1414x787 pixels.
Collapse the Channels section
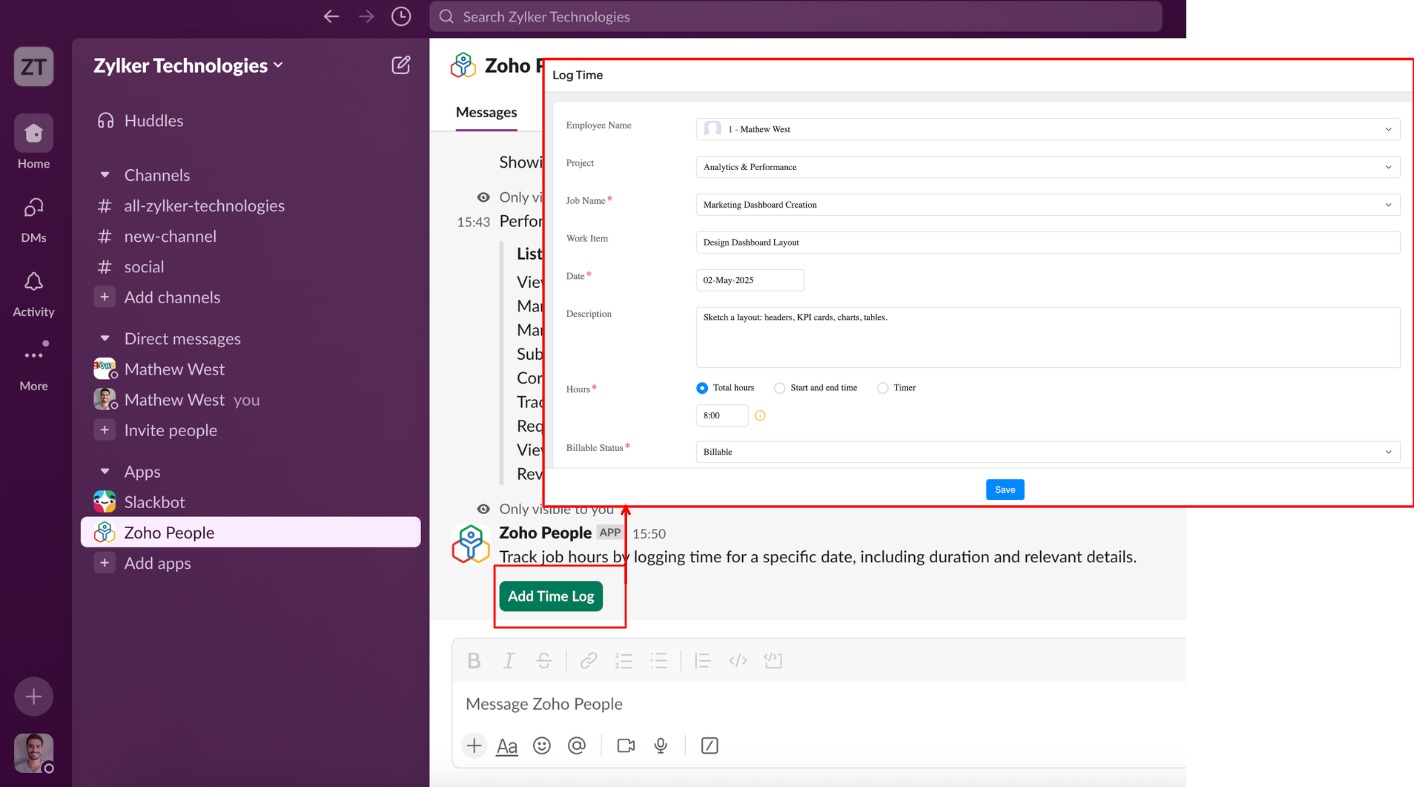tap(104, 175)
